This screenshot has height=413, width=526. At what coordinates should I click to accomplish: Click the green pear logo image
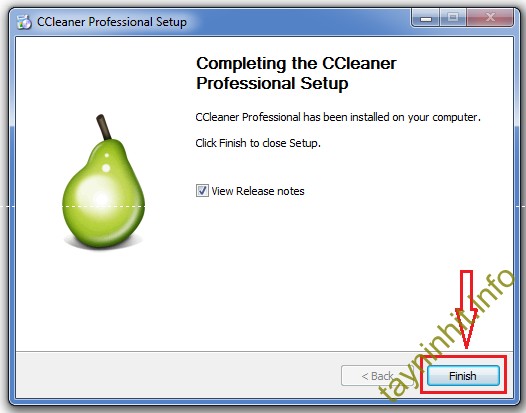pyautogui.click(x=103, y=181)
